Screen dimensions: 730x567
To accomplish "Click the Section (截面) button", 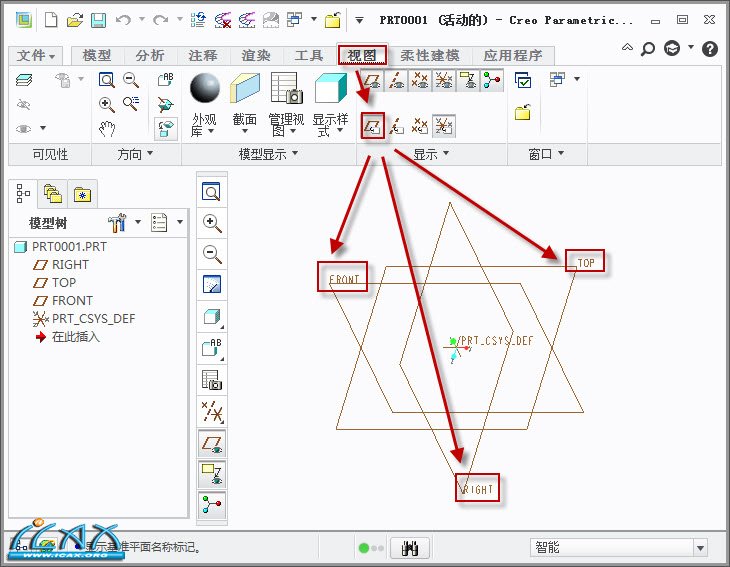I will coord(245,102).
